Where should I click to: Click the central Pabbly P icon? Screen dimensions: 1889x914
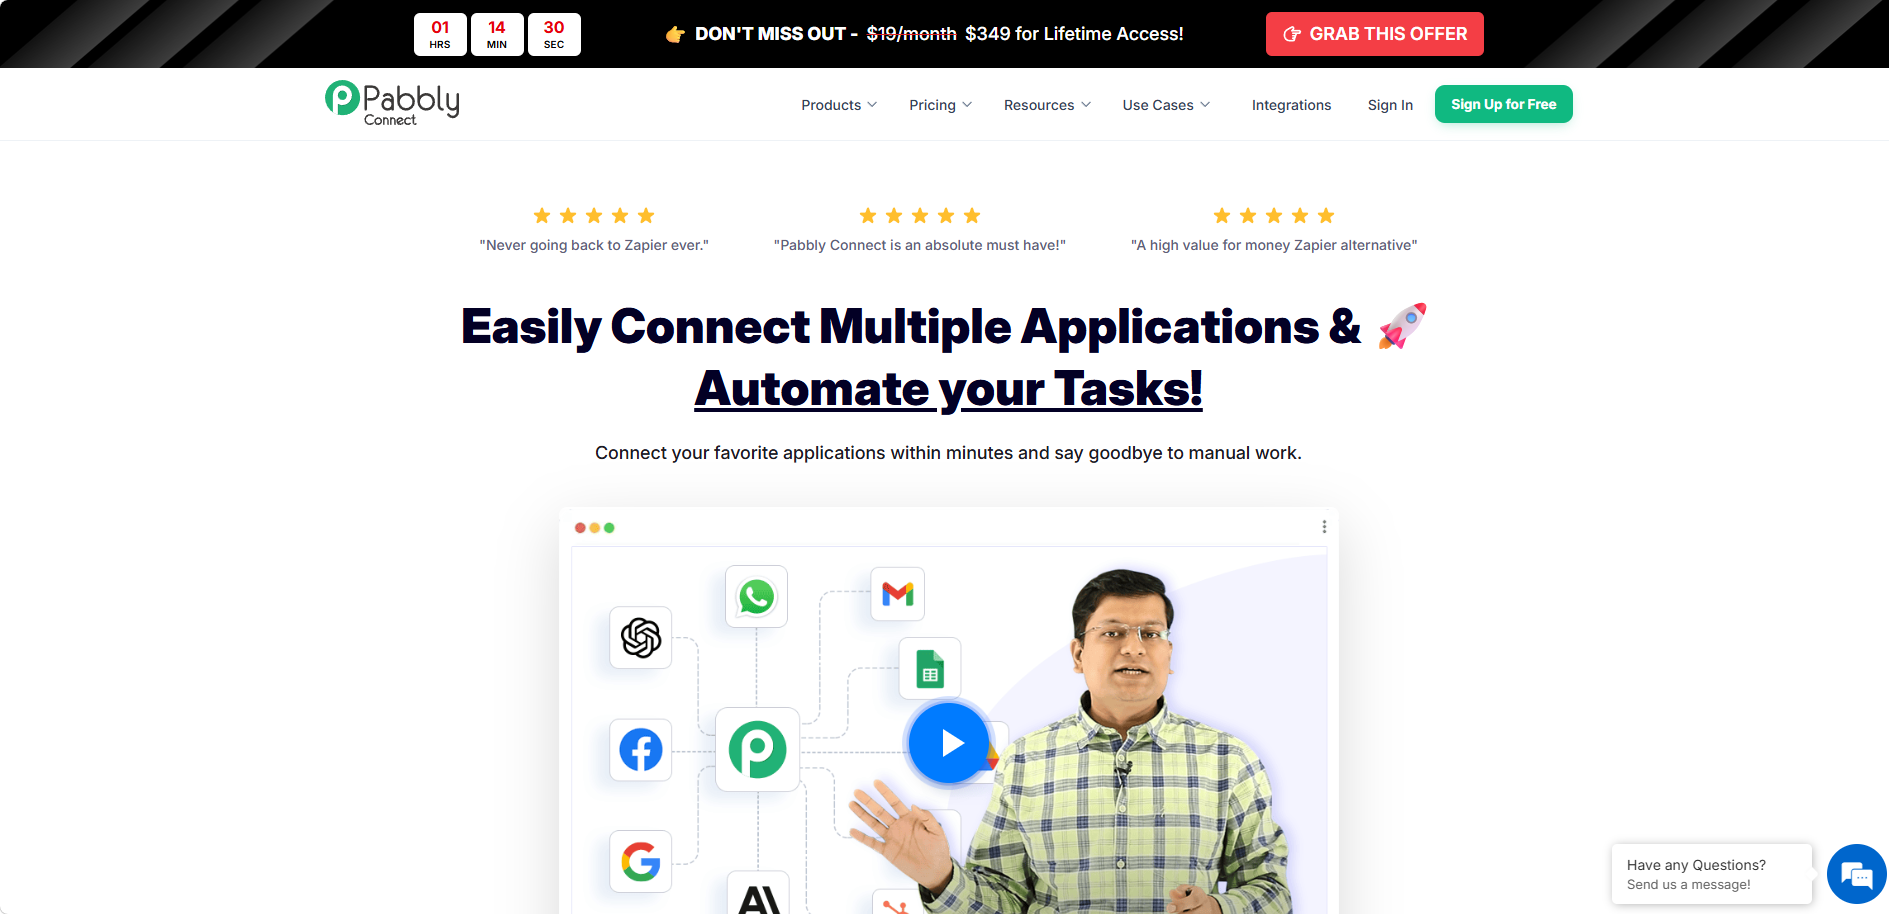click(x=757, y=750)
